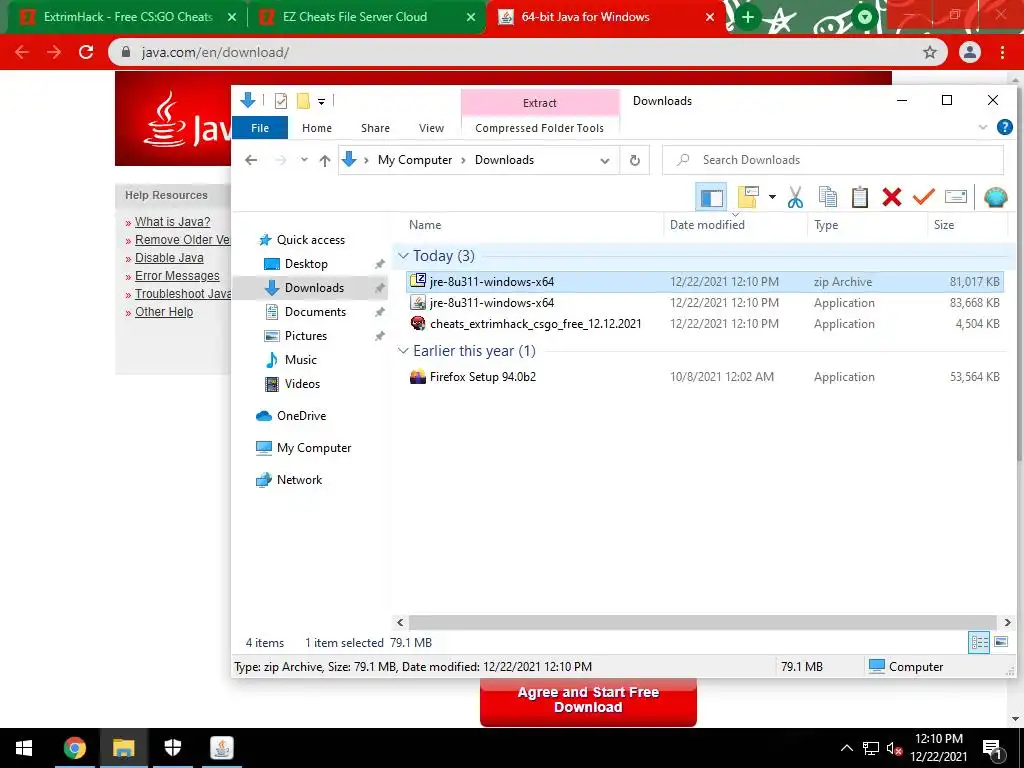1024x768 pixels.
Task: Toggle the navigation pane toolbar button
Action: 711,197
